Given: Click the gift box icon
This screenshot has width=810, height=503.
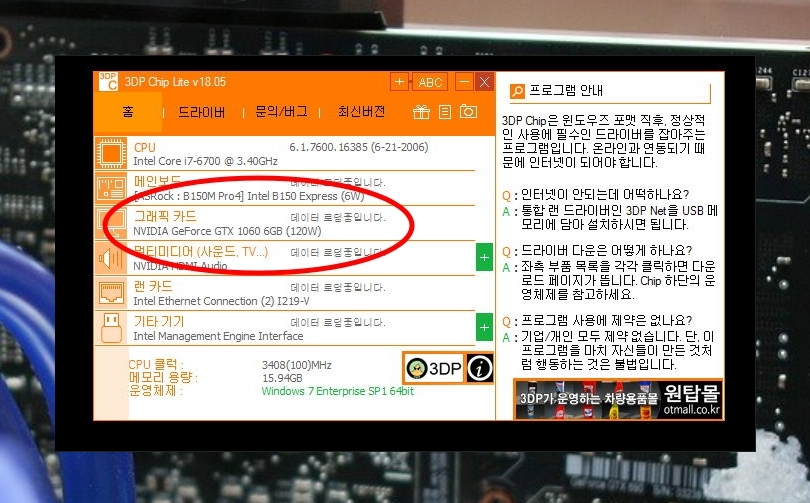Looking at the screenshot, I should pos(421,112).
